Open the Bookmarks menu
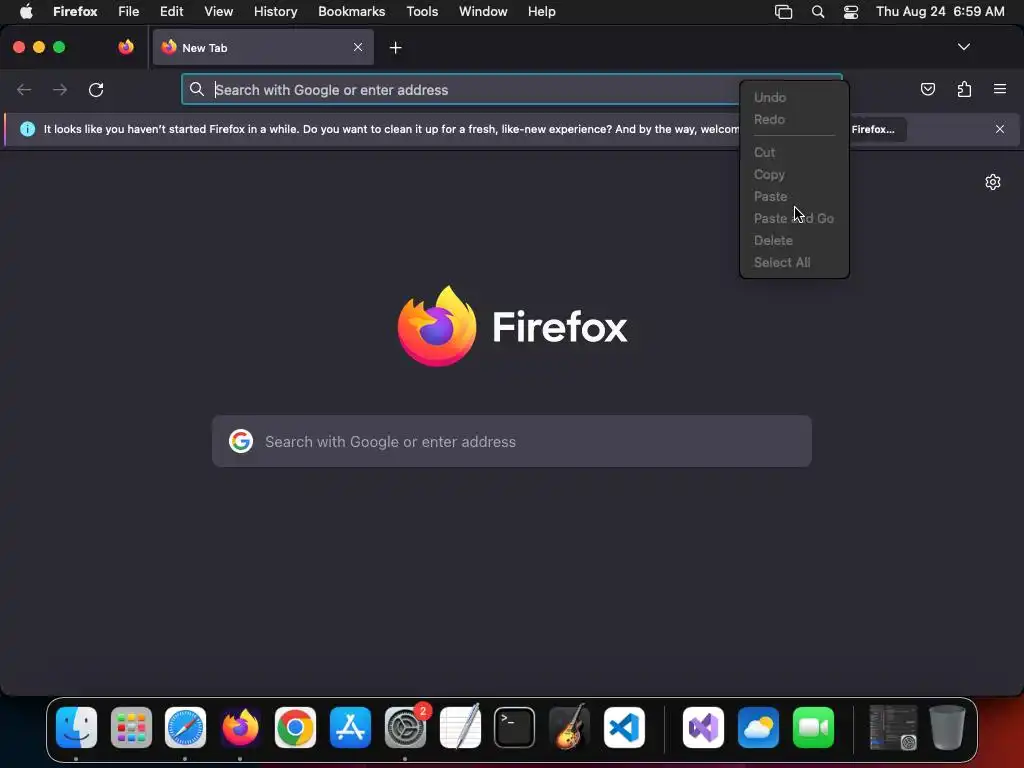 (351, 12)
